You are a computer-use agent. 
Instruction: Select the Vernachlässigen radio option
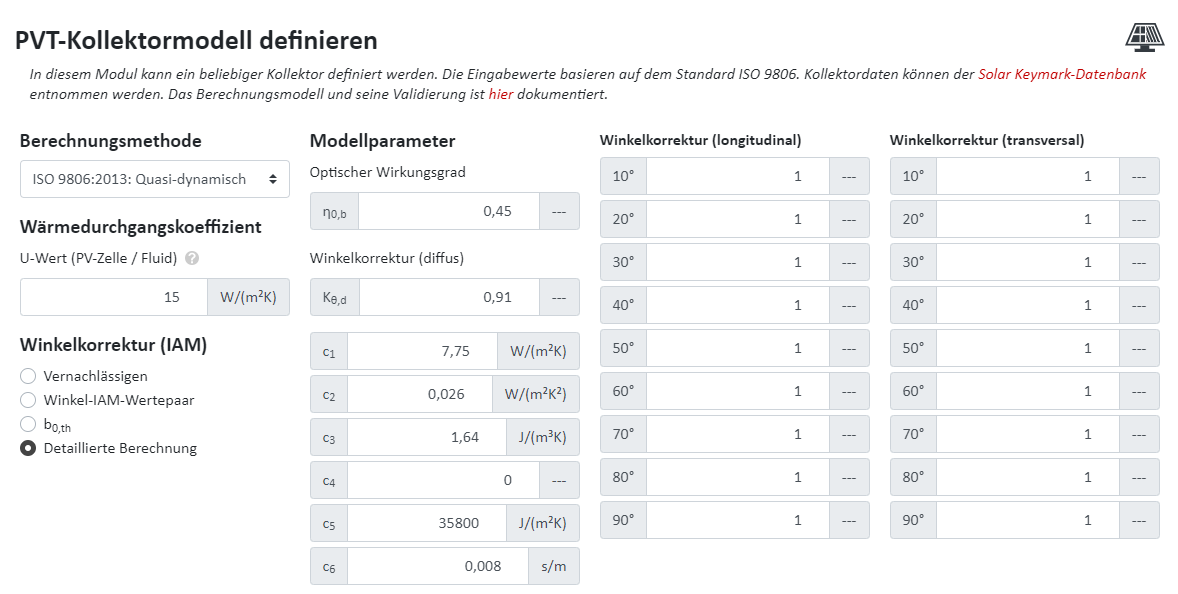[28, 376]
